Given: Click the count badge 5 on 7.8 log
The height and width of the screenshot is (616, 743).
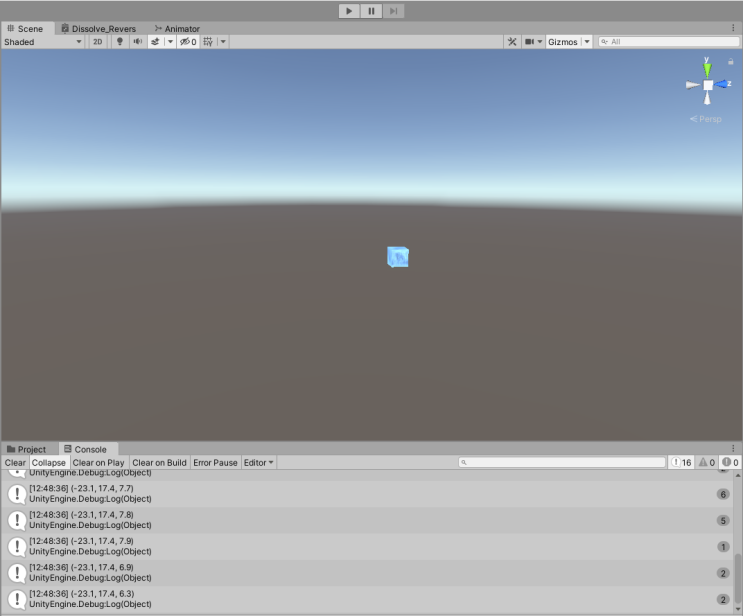Looking at the screenshot, I should [x=723, y=521].
